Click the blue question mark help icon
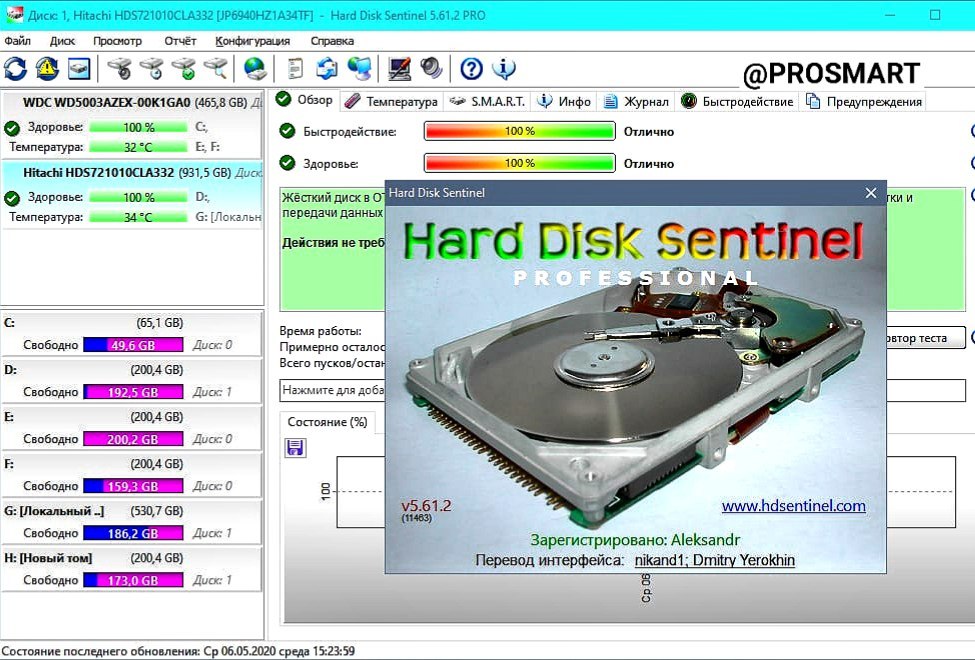 click(x=471, y=68)
